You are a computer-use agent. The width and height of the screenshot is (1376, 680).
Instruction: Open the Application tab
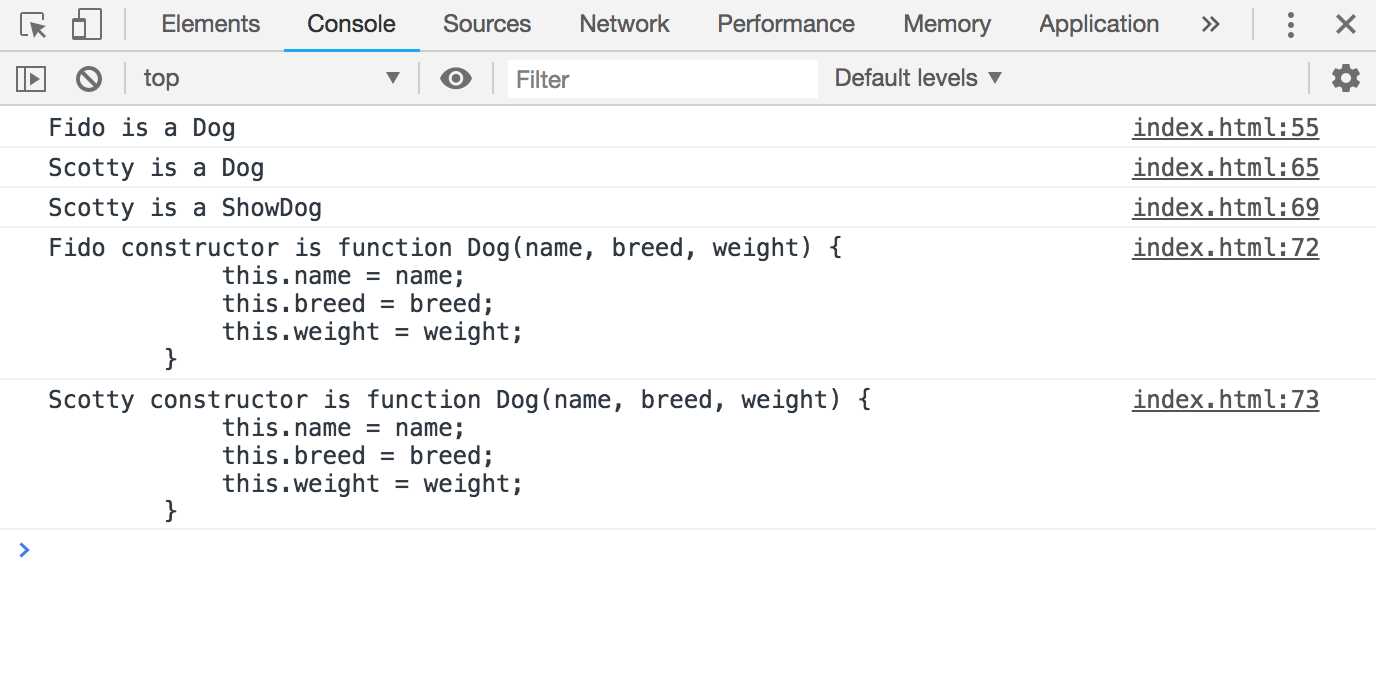pyautogui.click(x=1098, y=25)
